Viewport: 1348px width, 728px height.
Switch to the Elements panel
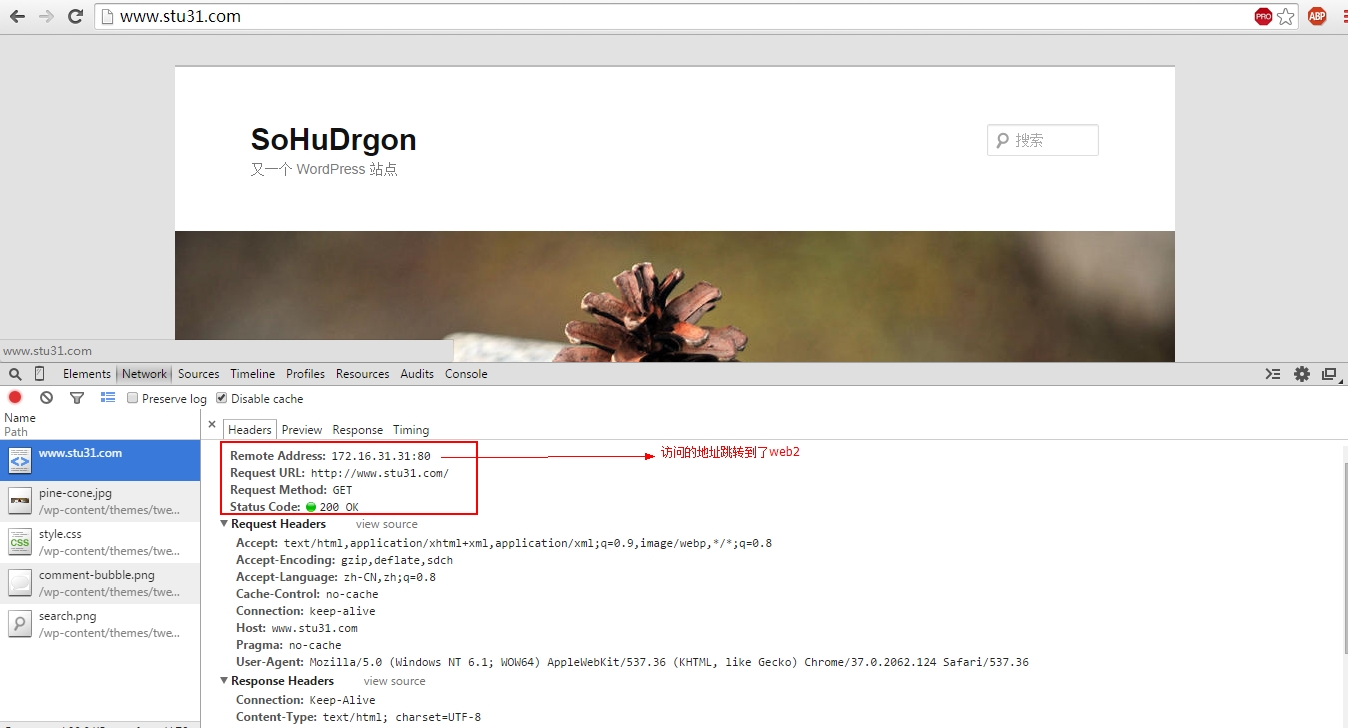87,374
